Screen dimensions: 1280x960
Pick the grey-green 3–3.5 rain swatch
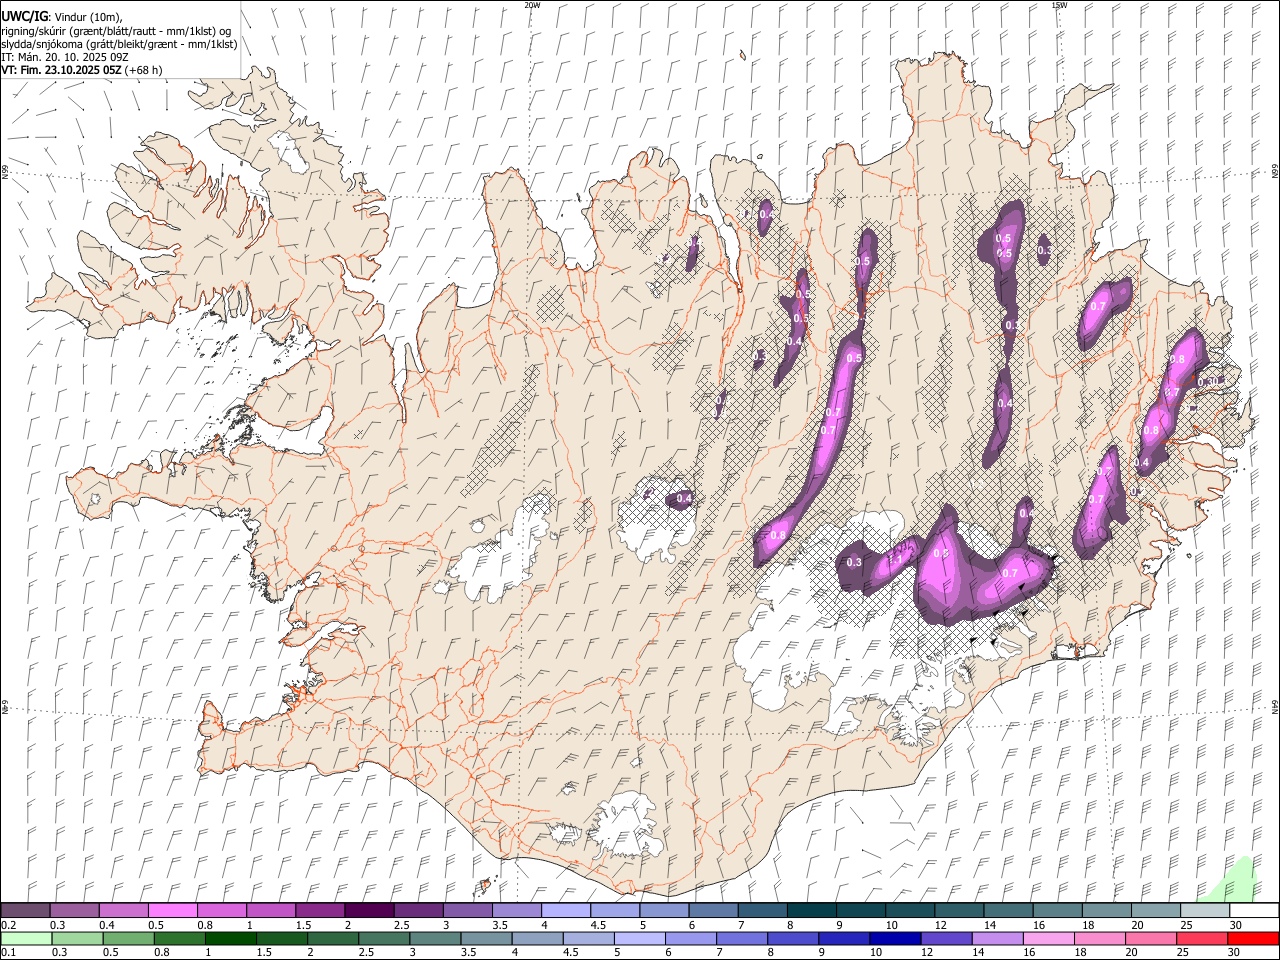click(x=434, y=938)
